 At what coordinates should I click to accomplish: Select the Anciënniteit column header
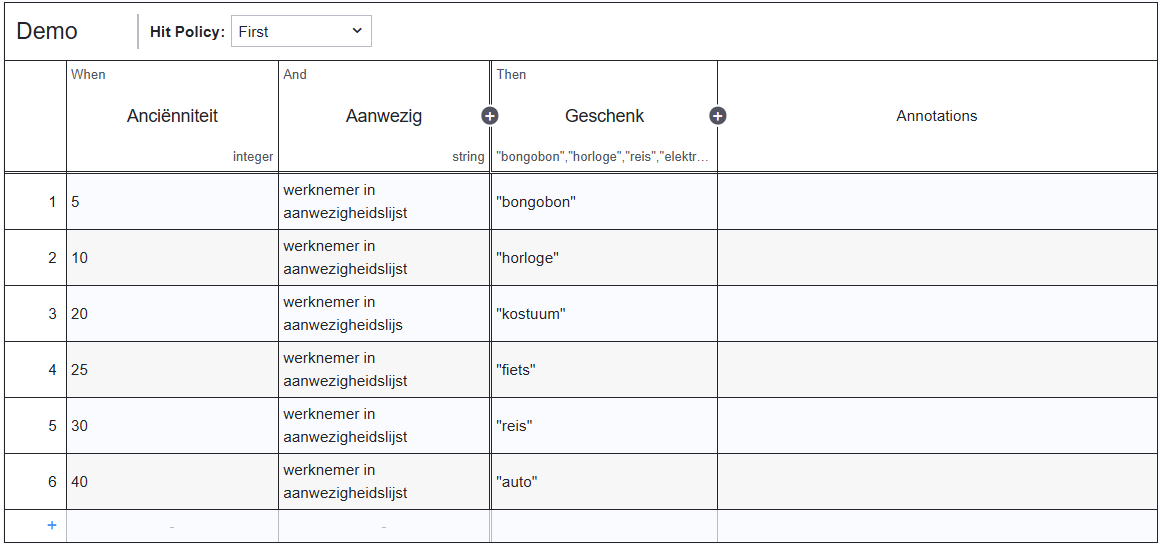tap(172, 116)
